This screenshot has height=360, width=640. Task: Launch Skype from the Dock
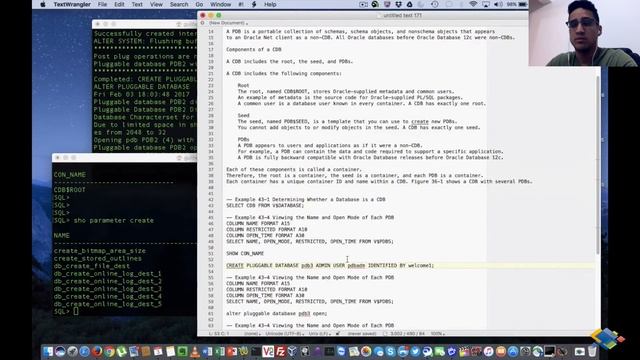[390, 351]
